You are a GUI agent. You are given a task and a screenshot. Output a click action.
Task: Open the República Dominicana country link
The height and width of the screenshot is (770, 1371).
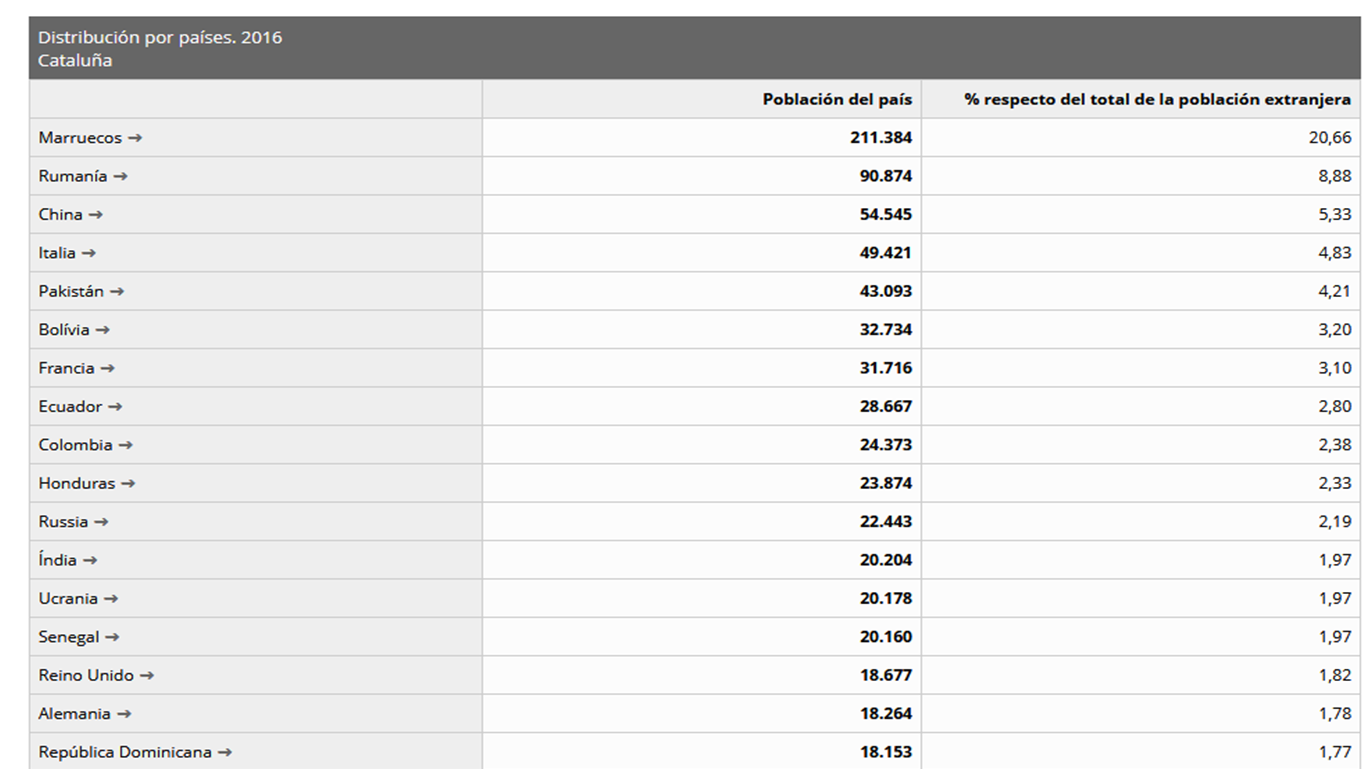click(135, 752)
